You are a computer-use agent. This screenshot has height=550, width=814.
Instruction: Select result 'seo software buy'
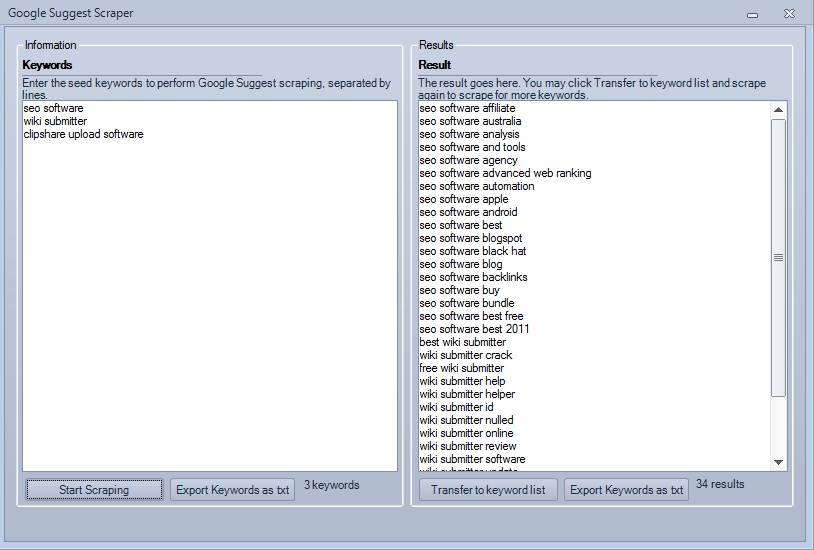(459, 290)
